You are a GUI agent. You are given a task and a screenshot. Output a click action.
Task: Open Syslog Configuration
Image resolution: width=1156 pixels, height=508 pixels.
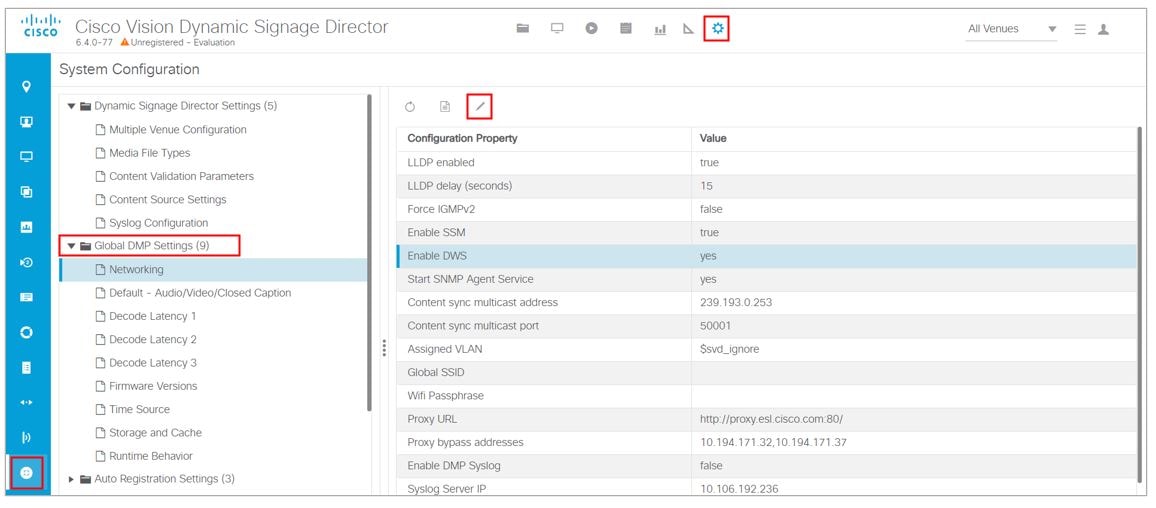(159, 223)
